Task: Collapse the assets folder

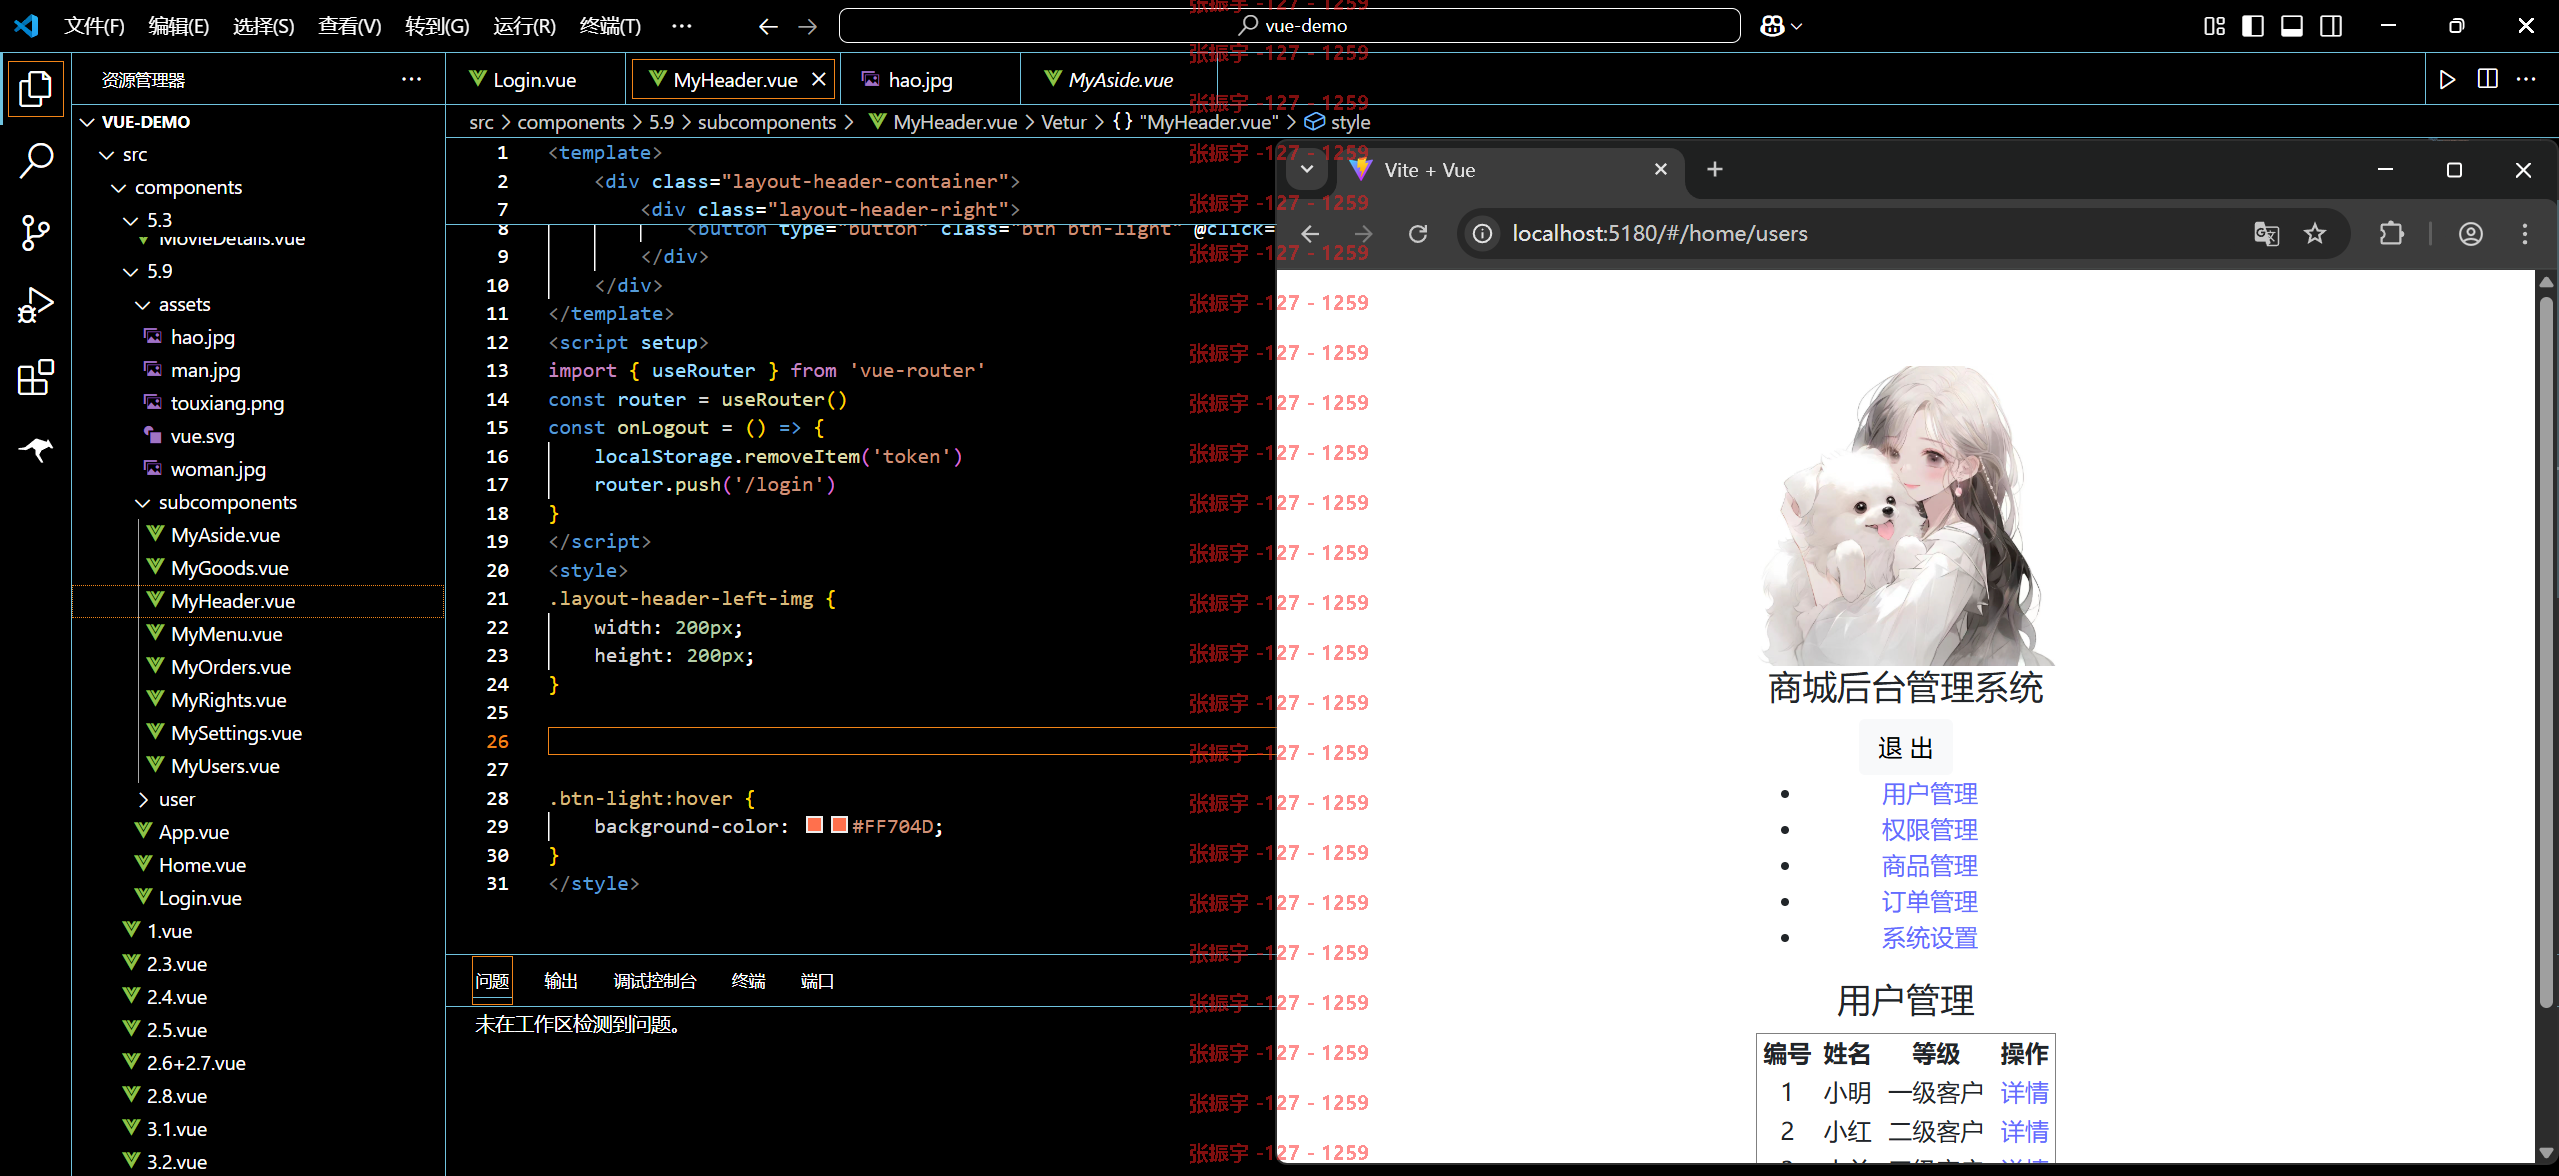Action: (x=143, y=305)
